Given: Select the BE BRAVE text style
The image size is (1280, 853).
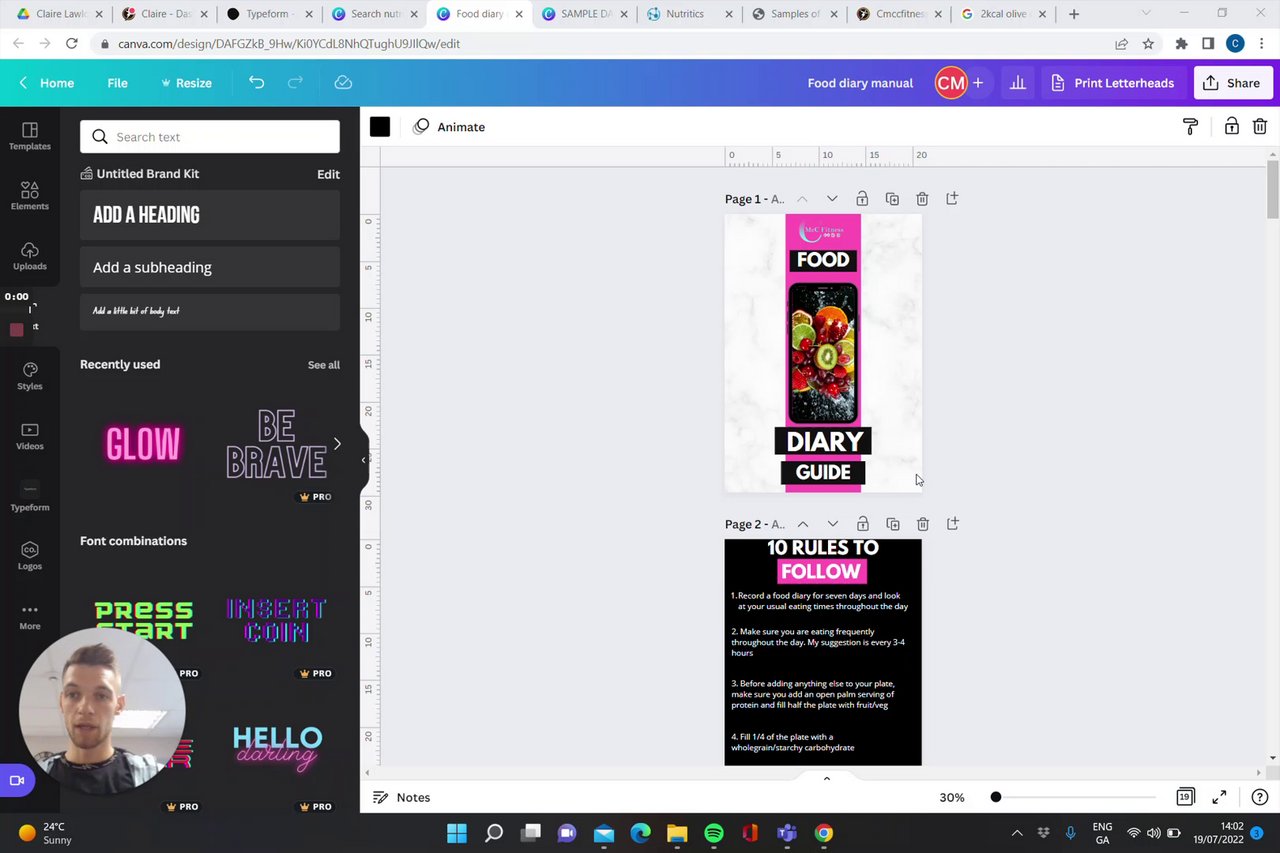Looking at the screenshot, I should [x=276, y=444].
